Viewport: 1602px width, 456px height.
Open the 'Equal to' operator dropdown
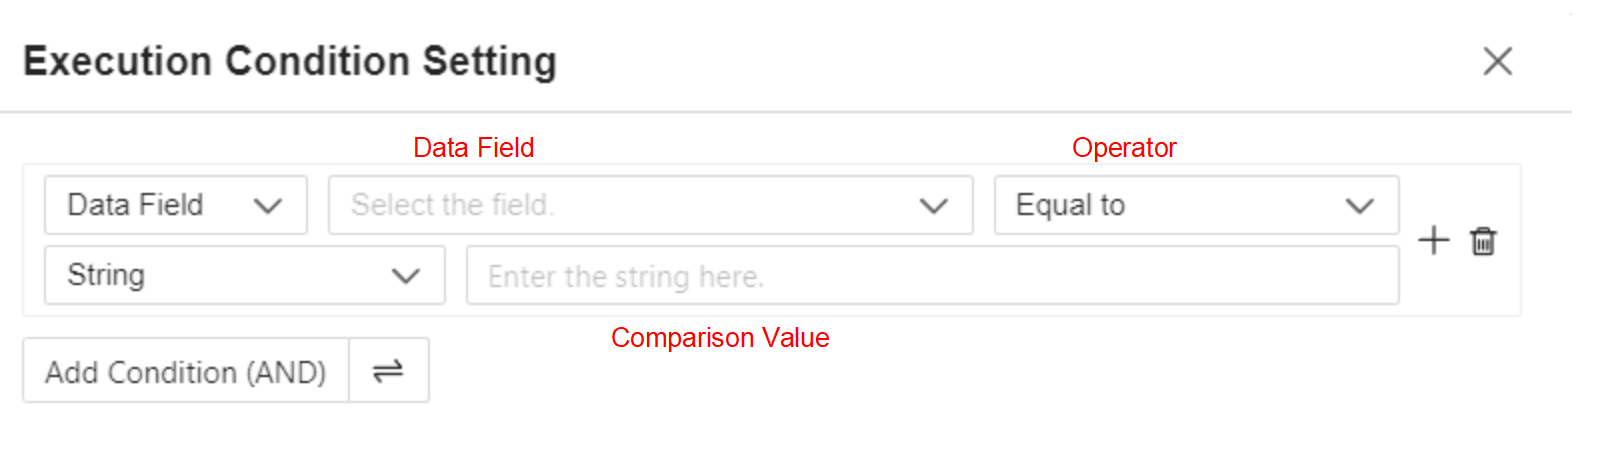(1196, 205)
